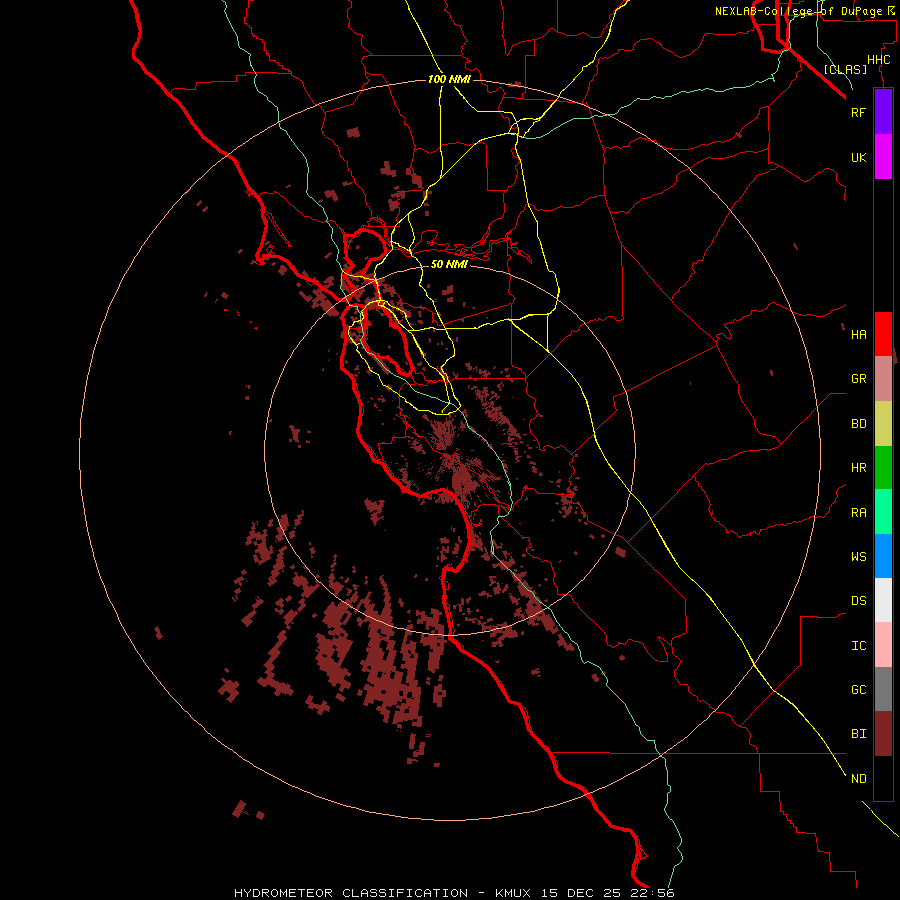Click the HA red legend swatch

pyautogui.click(x=883, y=334)
